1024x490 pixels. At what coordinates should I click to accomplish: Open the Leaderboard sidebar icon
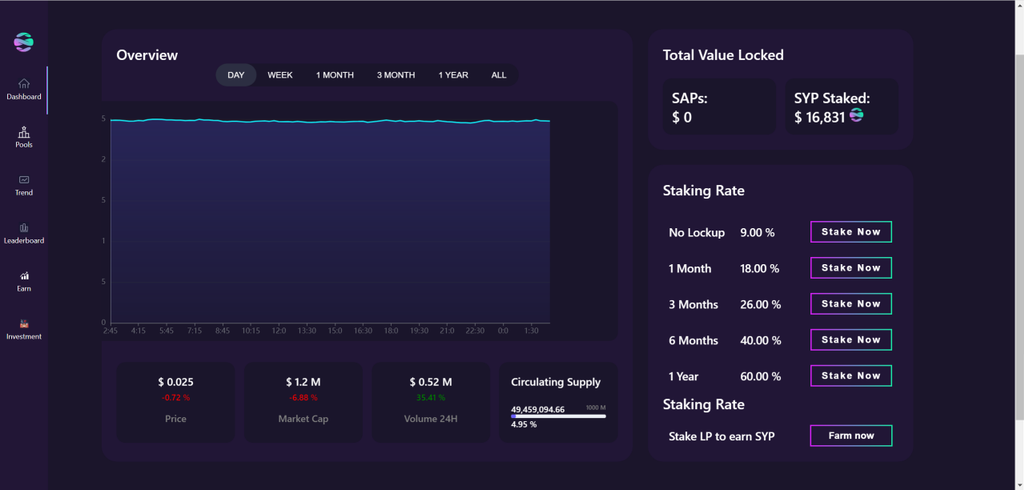coord(24,227)
